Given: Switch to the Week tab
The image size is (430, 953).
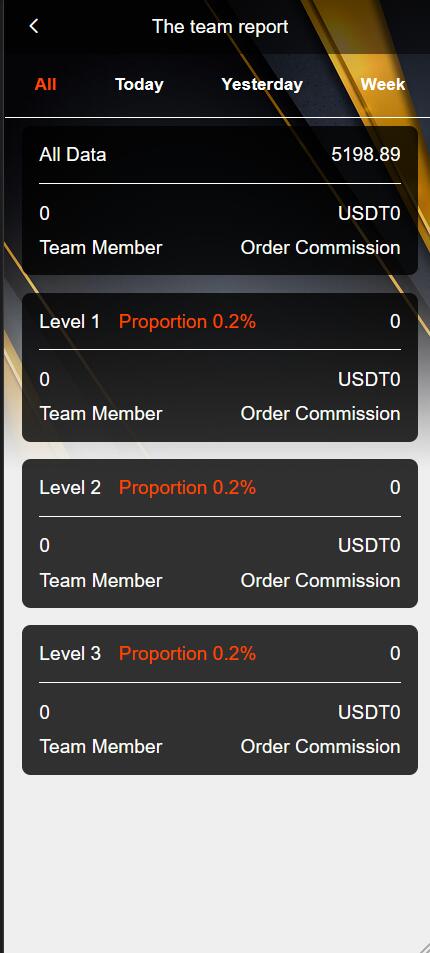Looking at the screenshot, I should point(383,84).
